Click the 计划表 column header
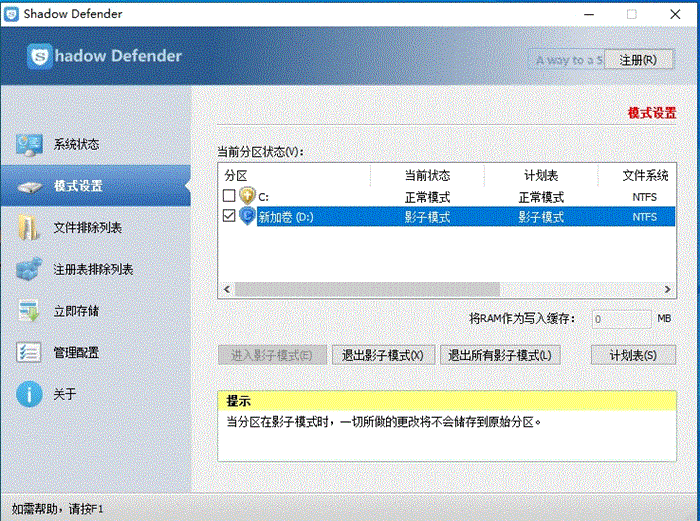Viewport: 700px width, 521px height. click(541, 175)
